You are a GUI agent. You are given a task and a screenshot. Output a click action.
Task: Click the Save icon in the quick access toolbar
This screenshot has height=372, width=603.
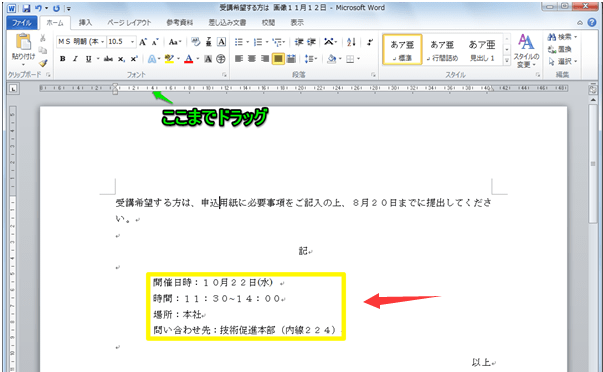point(26,8)
